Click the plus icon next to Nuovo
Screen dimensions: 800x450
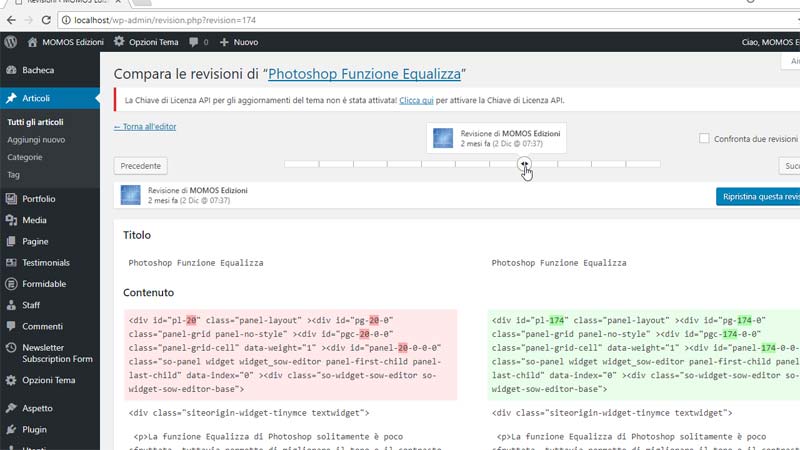pyautogui.click(x=224, y=42)
